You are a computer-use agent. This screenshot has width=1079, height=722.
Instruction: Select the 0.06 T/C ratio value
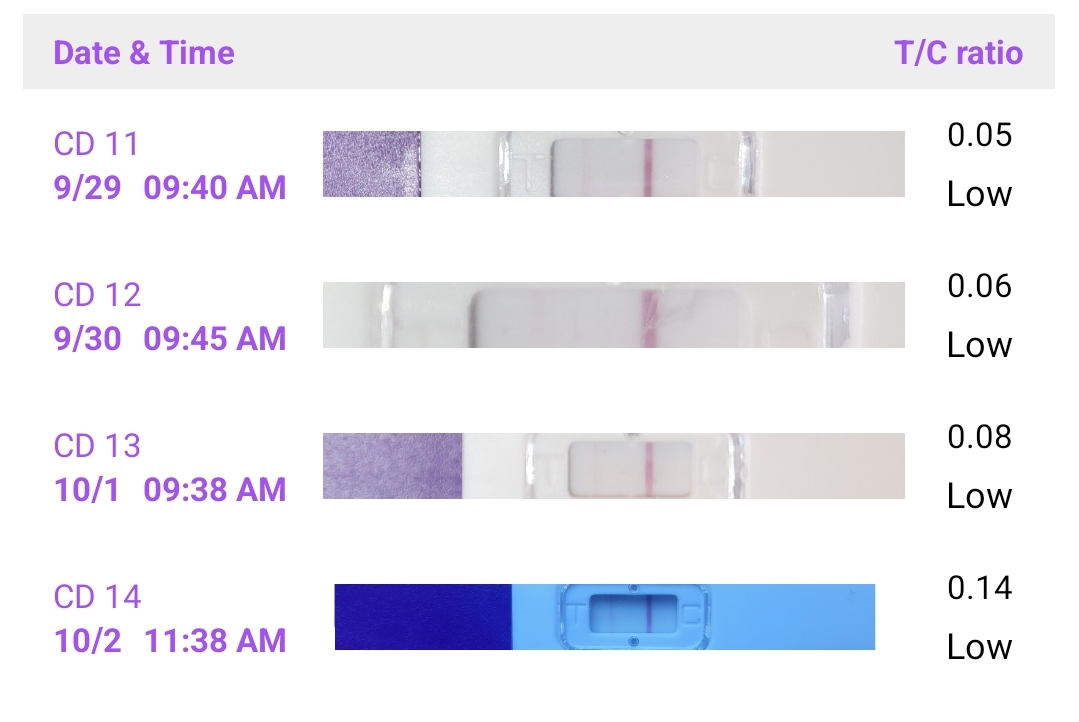[979, 287]
